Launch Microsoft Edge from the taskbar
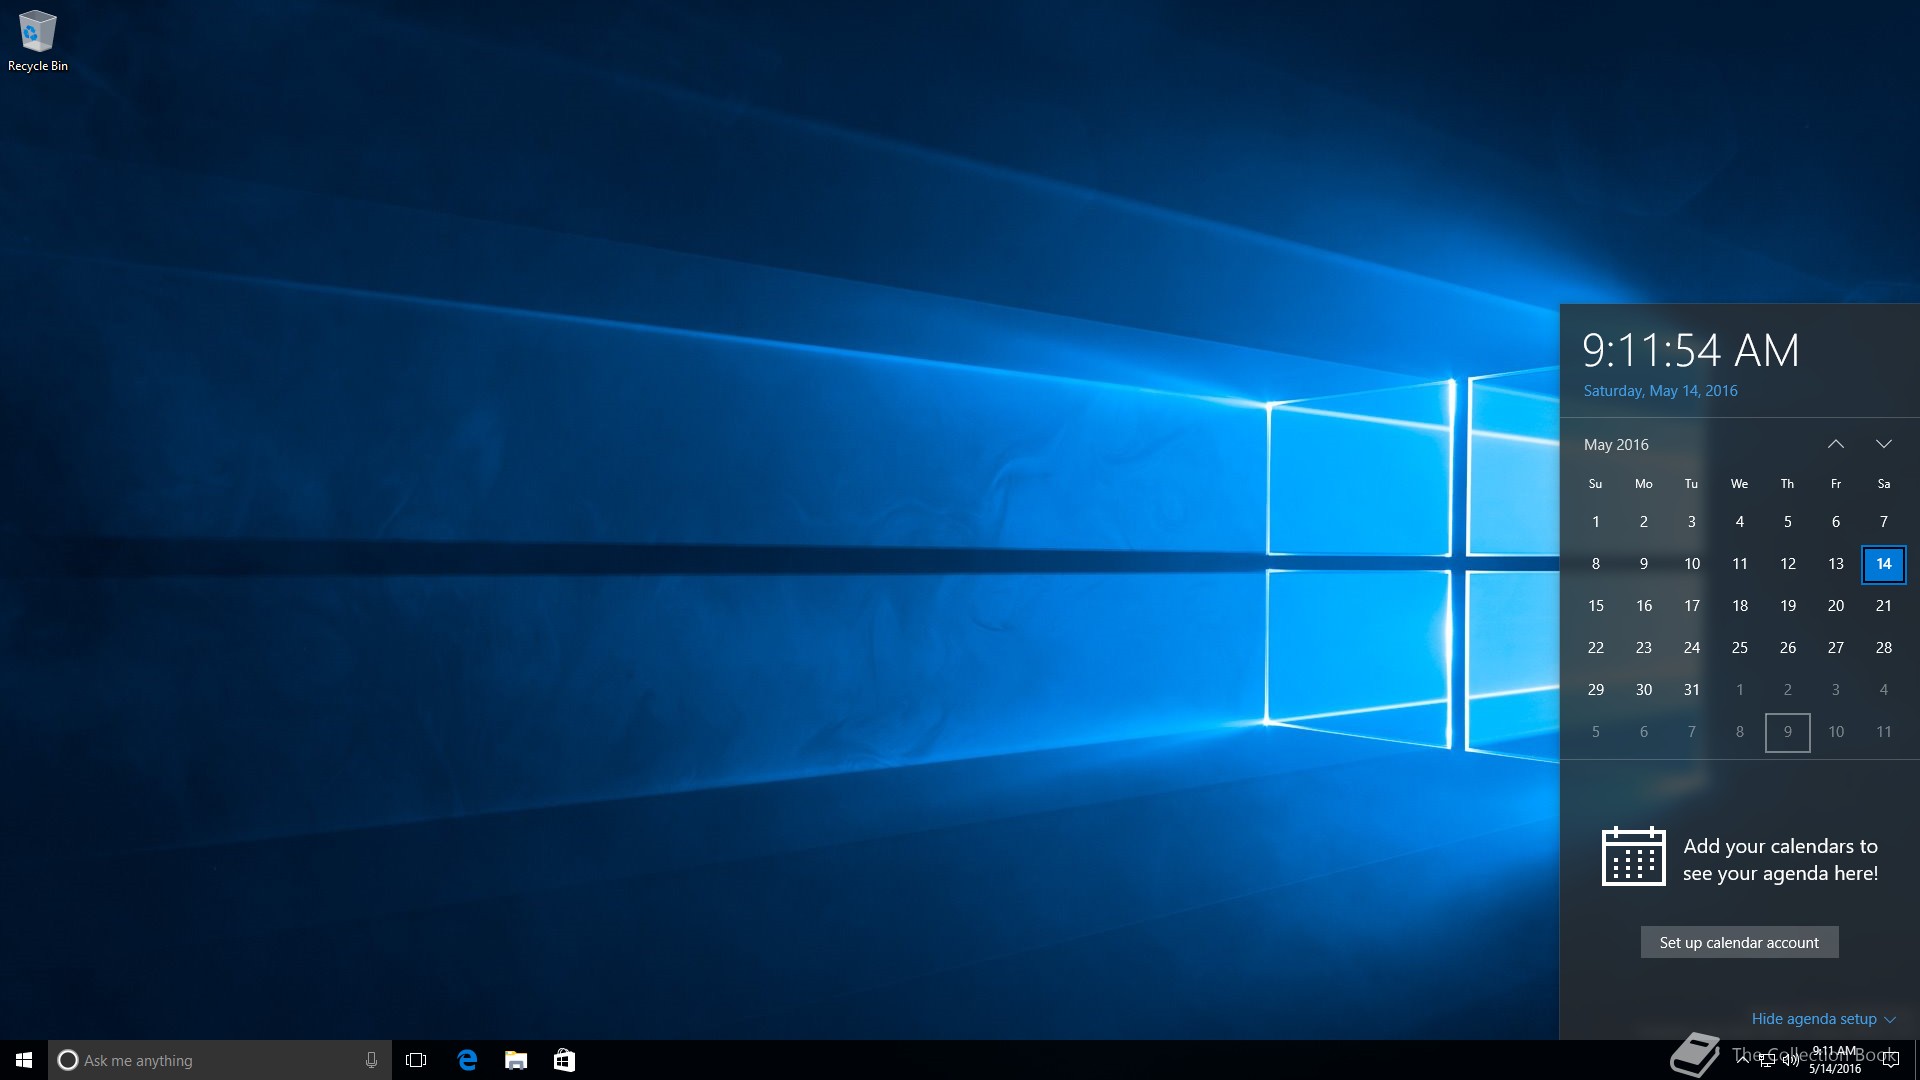This screenshot has height=1080, width=1920. (467, 1060)
